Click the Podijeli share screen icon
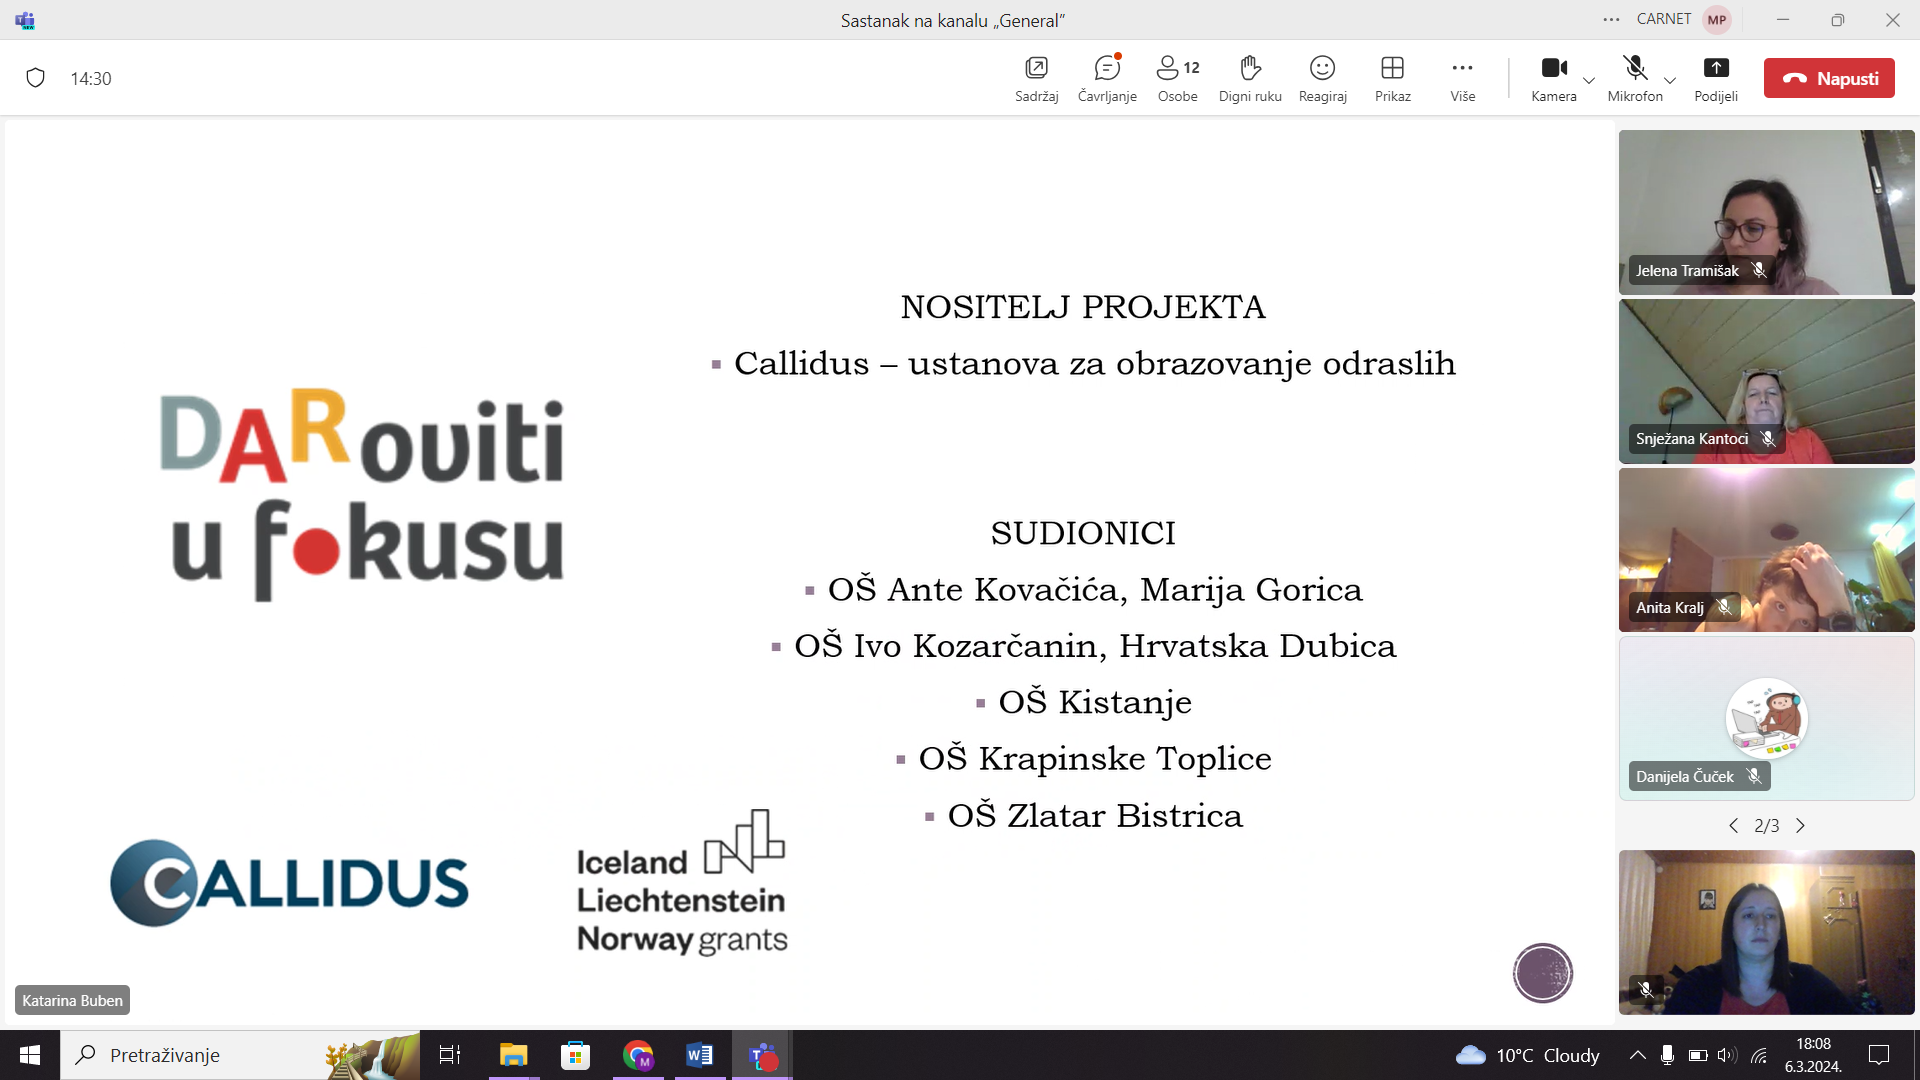1920x1080 pixels. click(x=1716, y=68)
